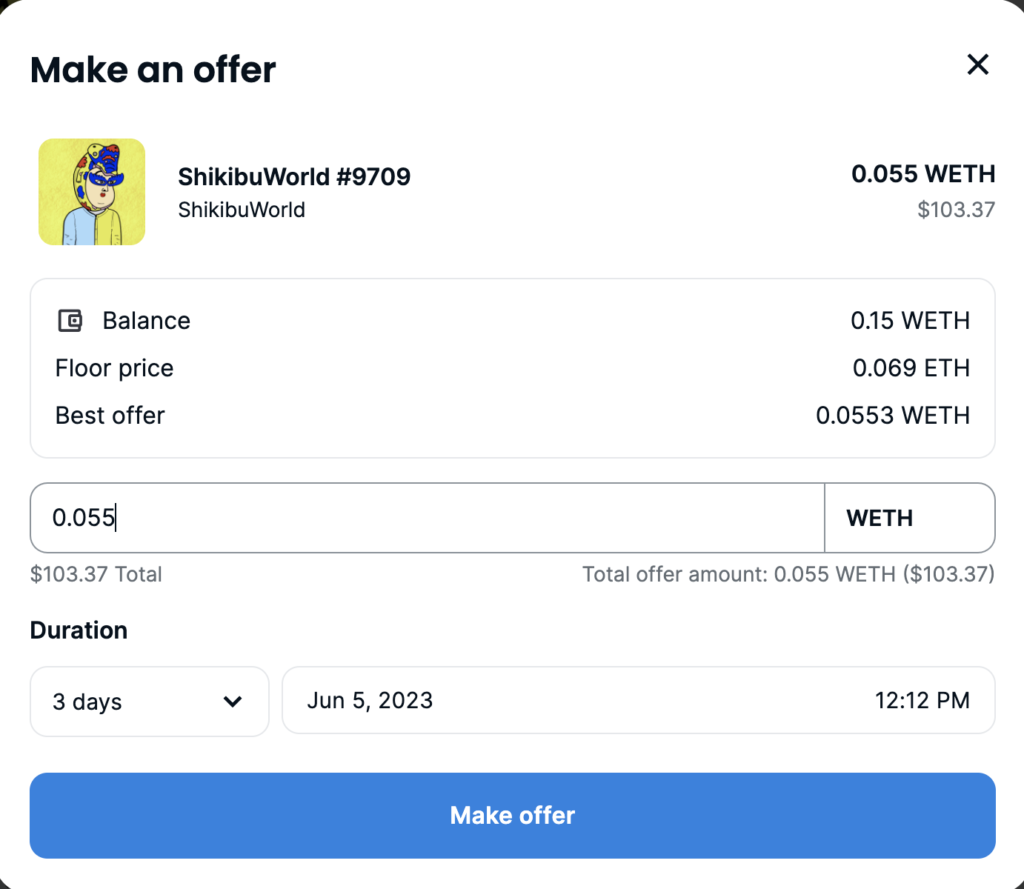The height and width of the screenshot is (889, 1024).
Task: Click the 0.0553 WETH best offer value
Action: [892, 415]
